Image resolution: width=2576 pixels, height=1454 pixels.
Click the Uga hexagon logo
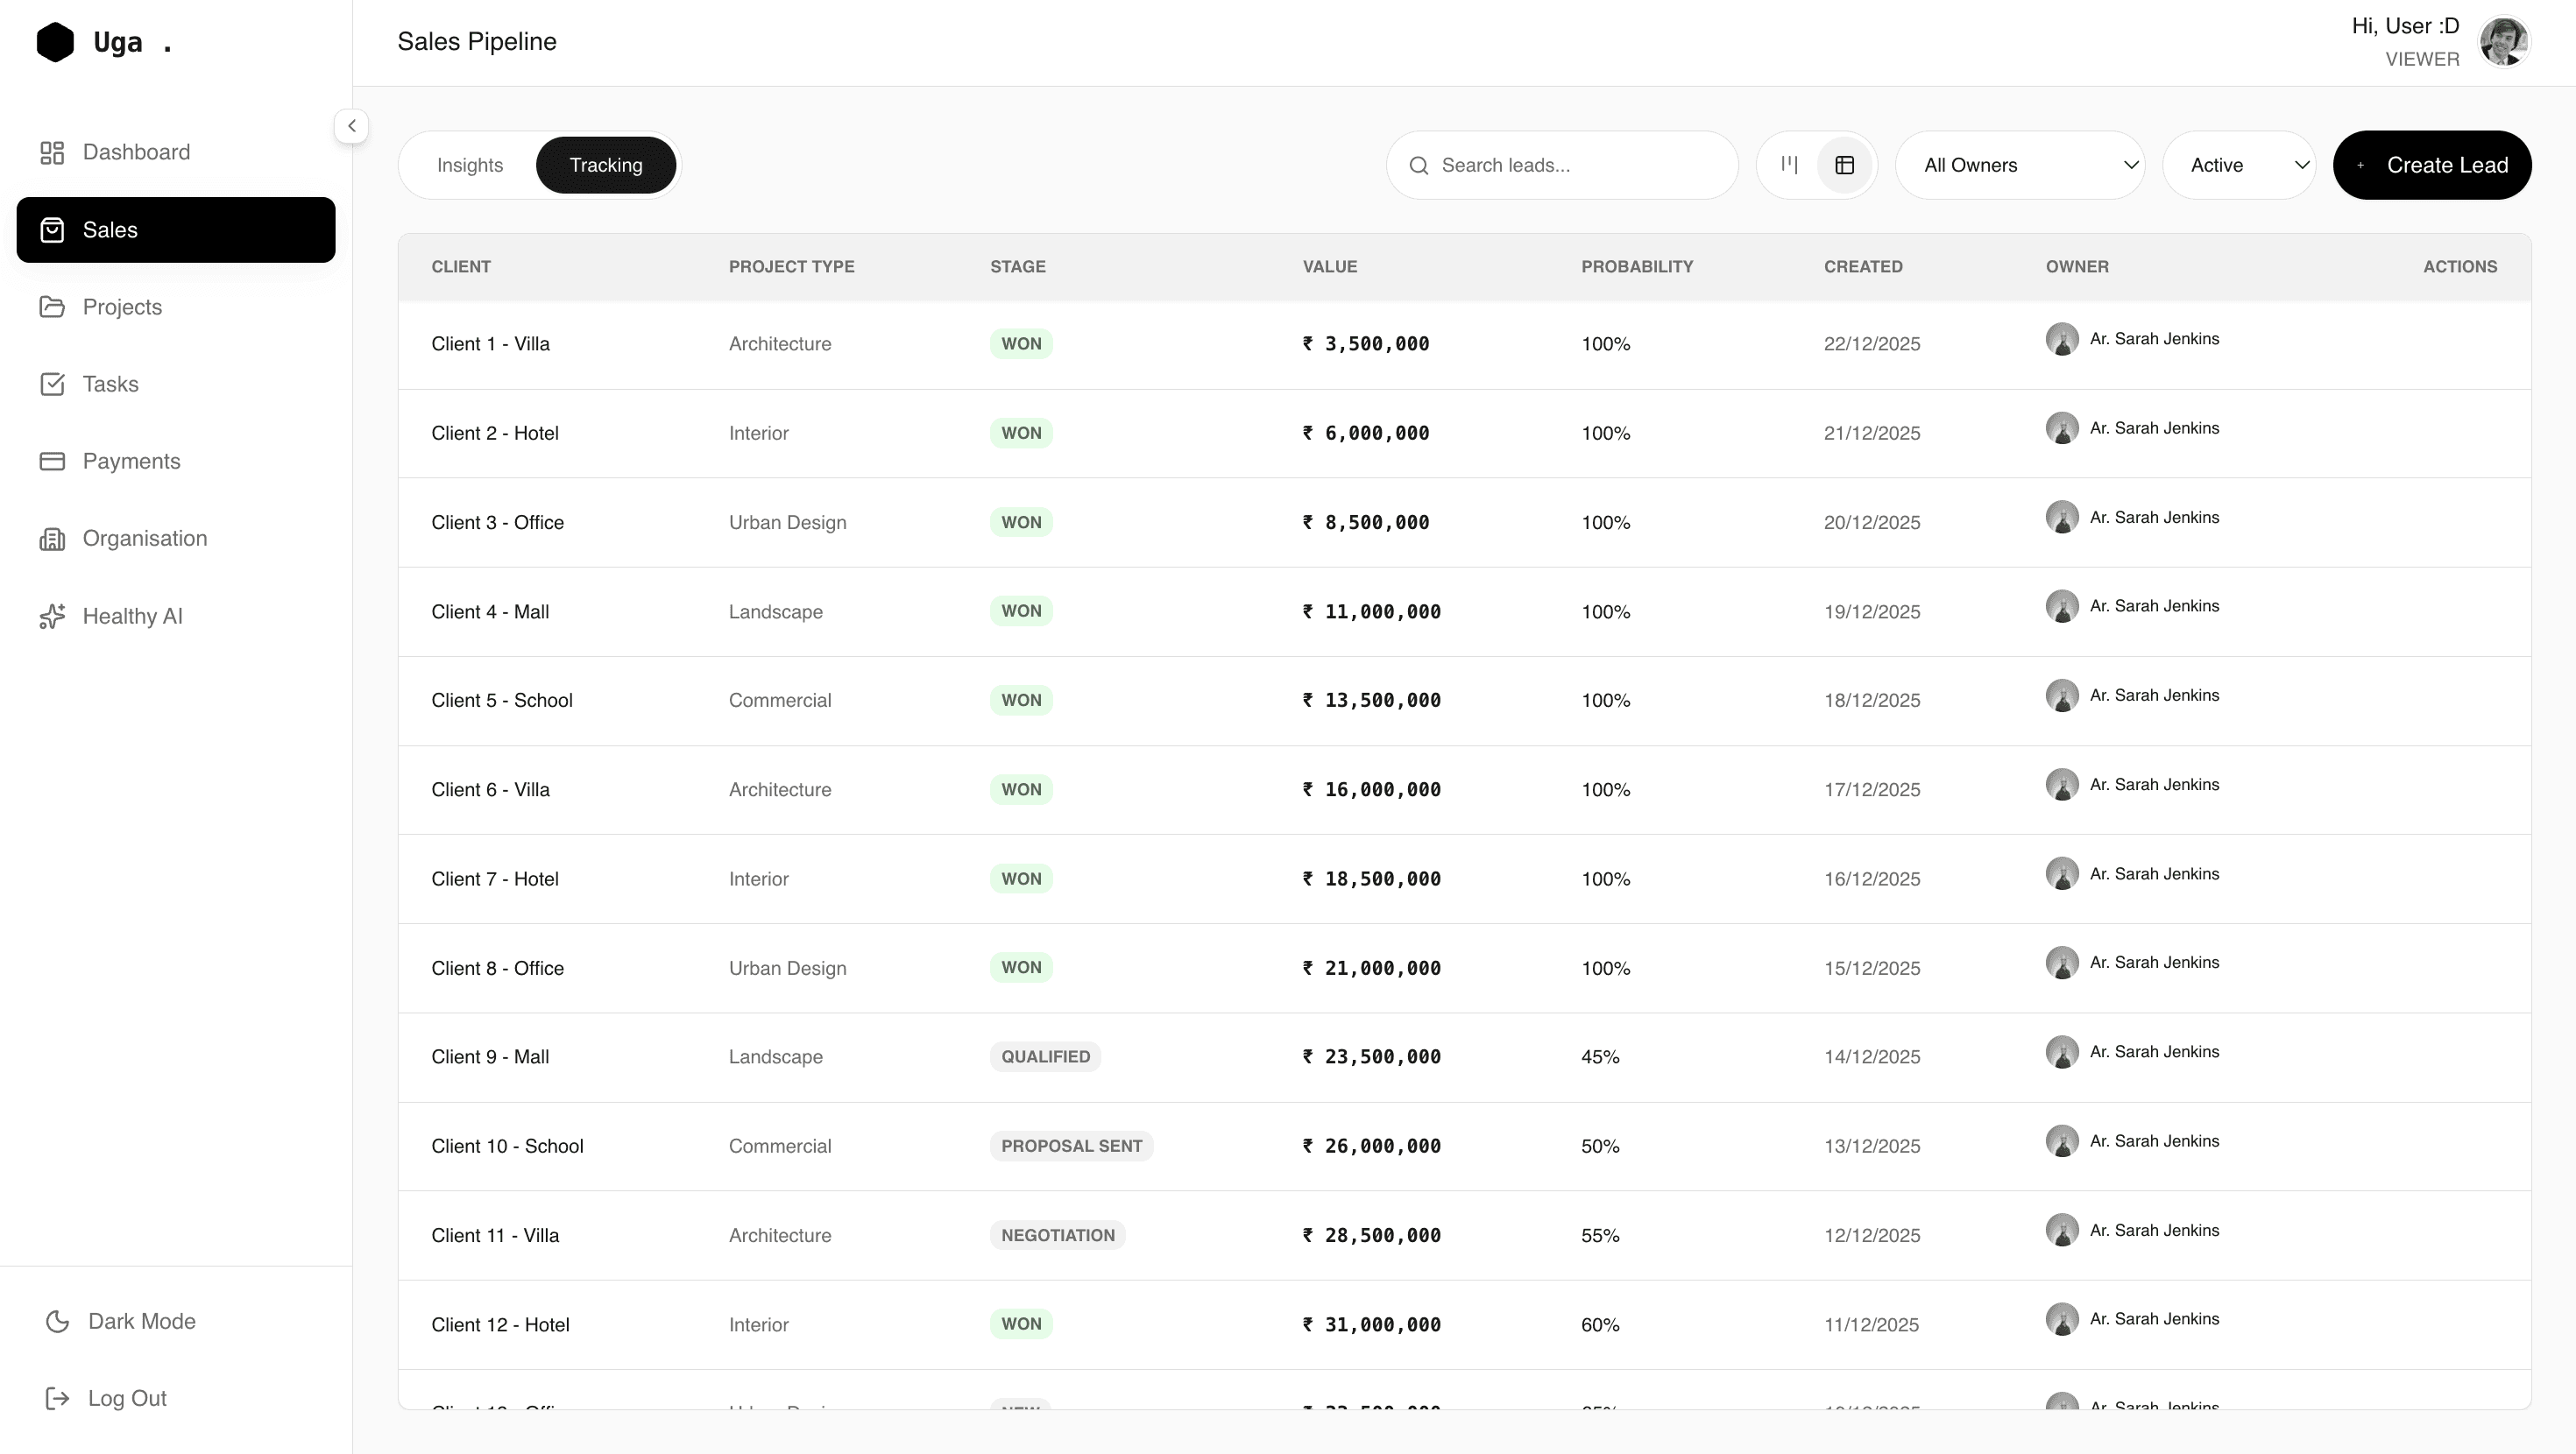tap(55, 42)
